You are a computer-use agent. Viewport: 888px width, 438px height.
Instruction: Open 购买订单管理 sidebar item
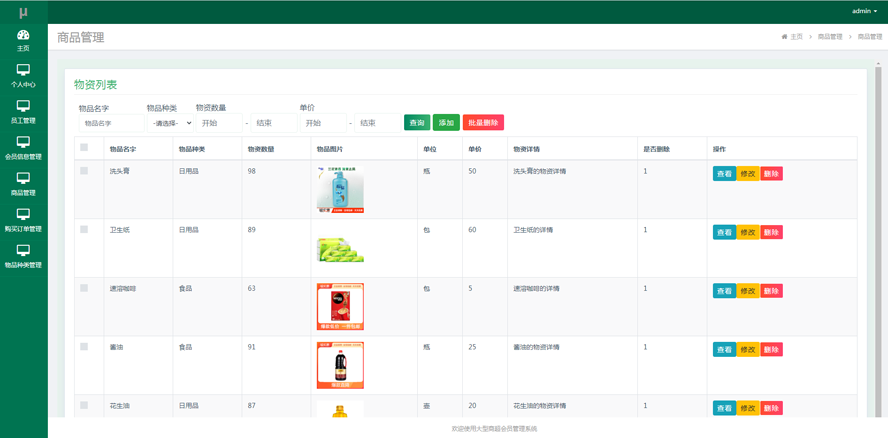point(23,221)
